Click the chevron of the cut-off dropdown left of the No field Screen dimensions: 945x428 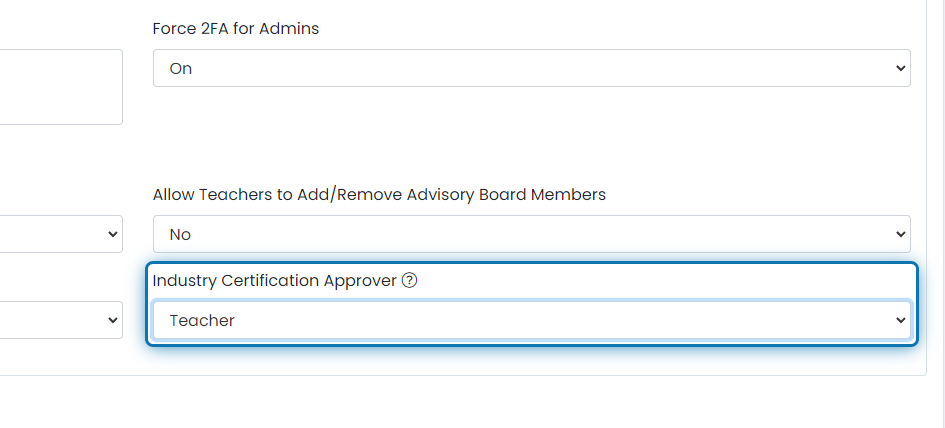pos(113,234)
